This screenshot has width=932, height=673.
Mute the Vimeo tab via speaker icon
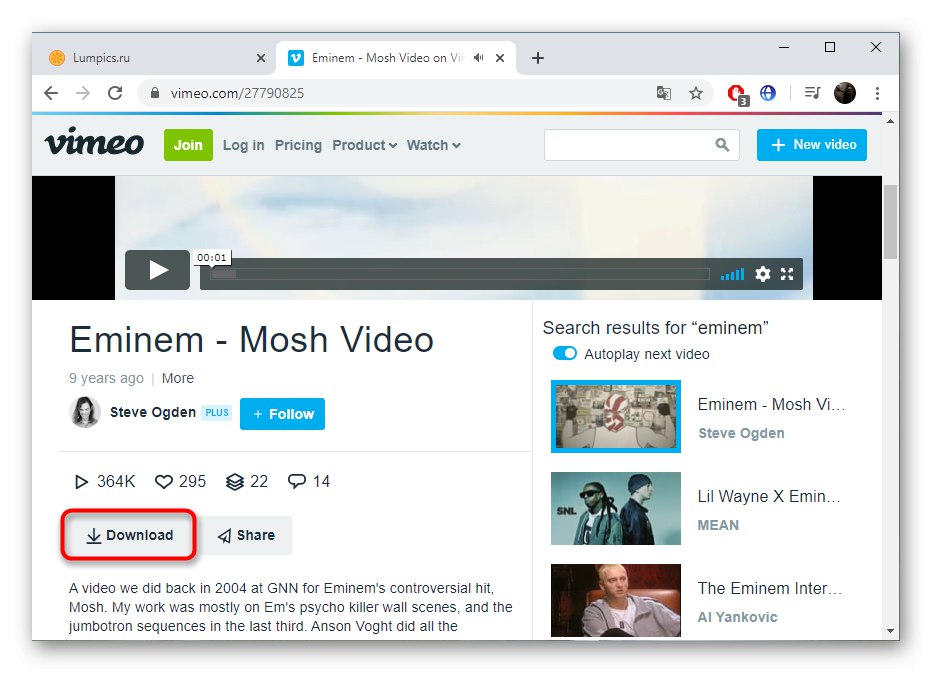pyautogui.click(x=478, y=58)
